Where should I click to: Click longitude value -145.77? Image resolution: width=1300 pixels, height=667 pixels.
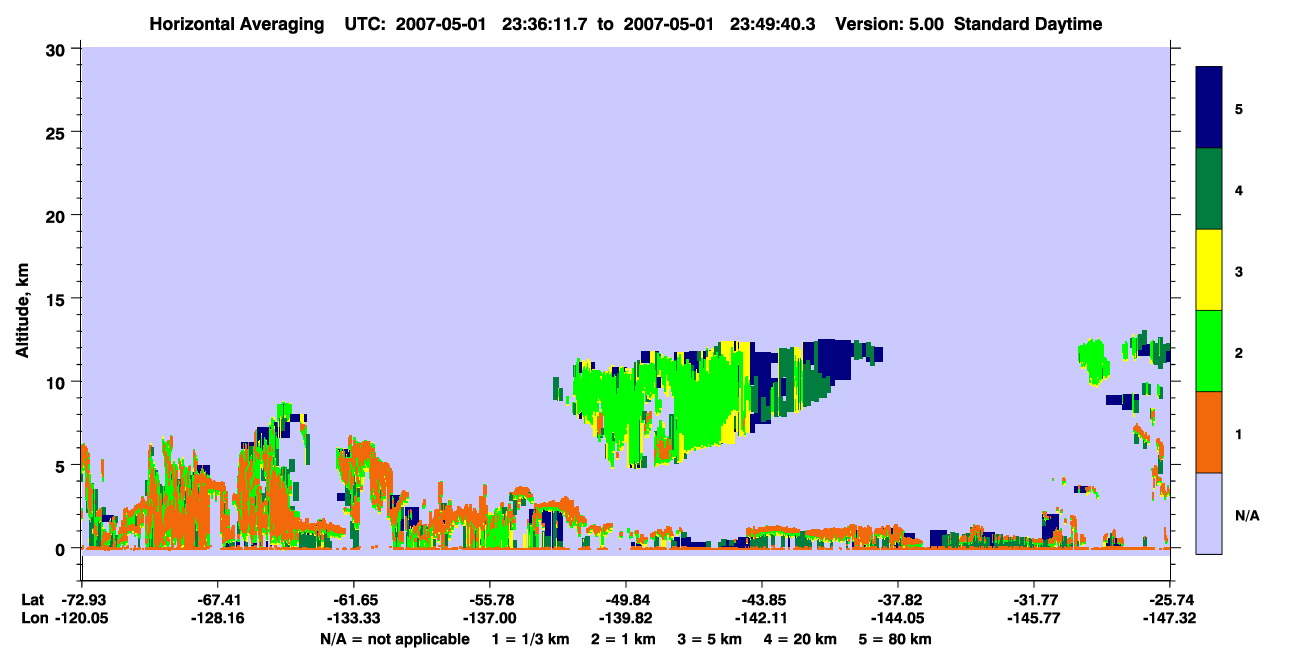click(1034, 618)
